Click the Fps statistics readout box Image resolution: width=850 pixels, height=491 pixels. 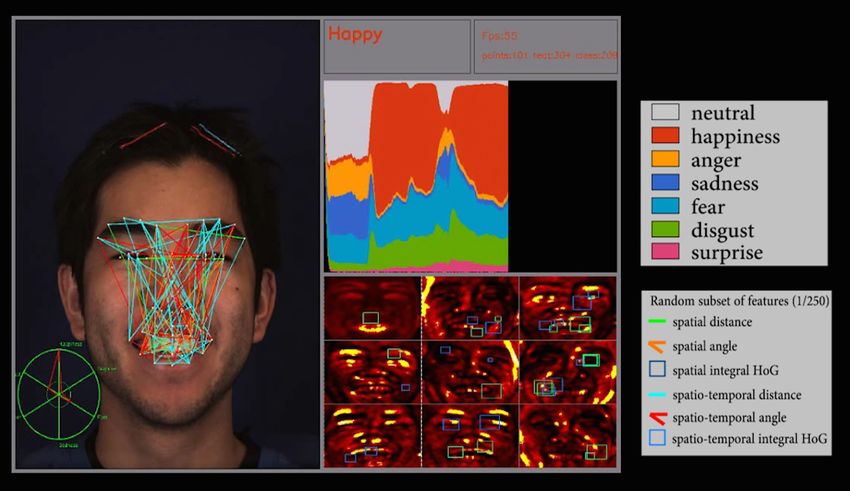tap(545, 46)
